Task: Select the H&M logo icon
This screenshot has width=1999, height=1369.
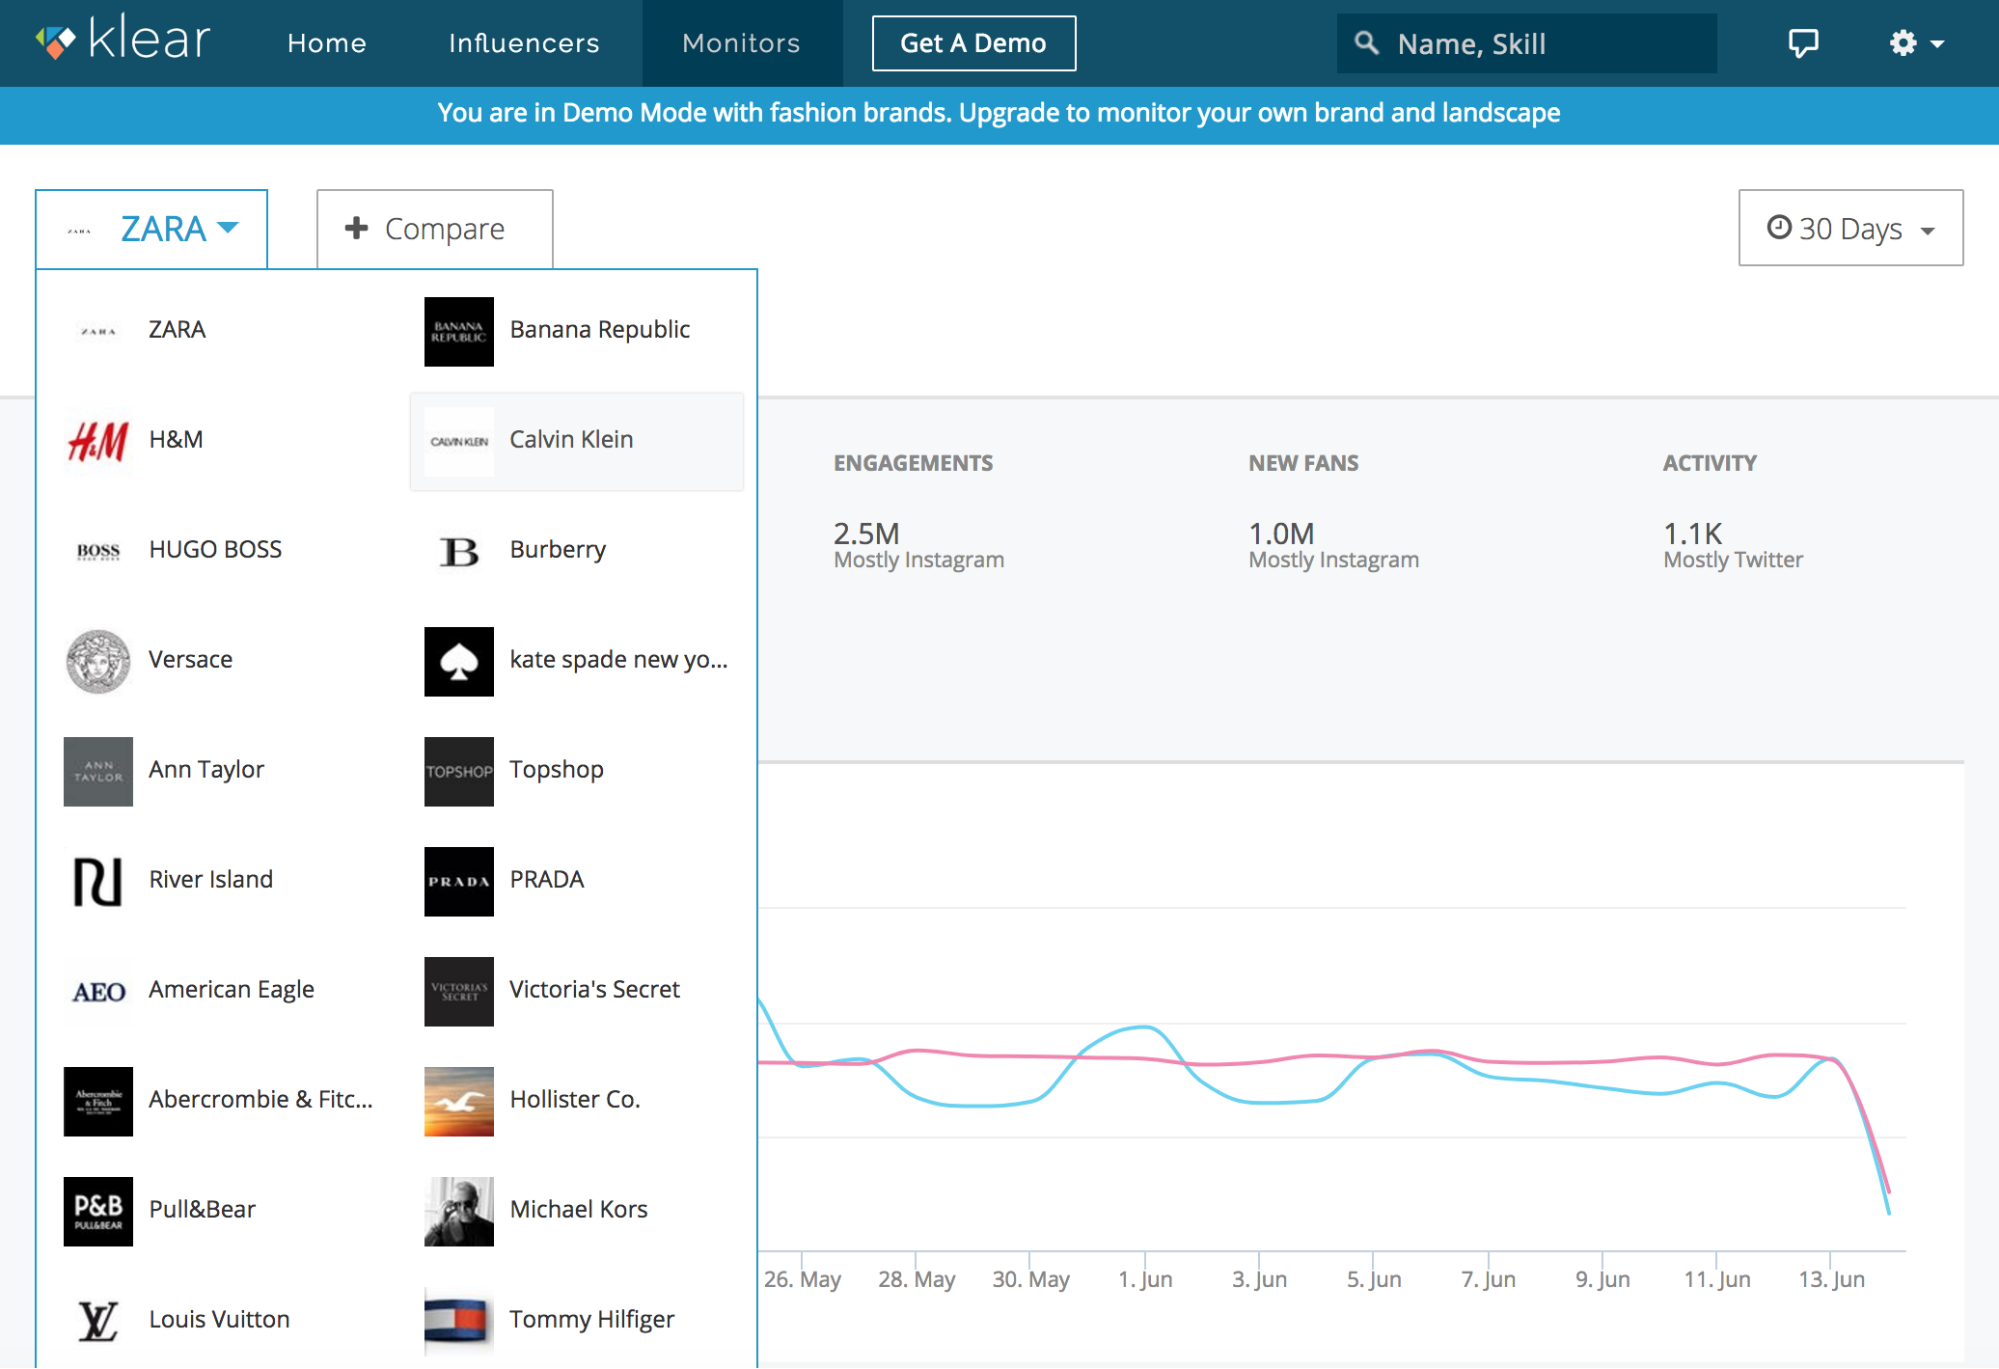Action: pyautogui.click(x=98, y=441)
